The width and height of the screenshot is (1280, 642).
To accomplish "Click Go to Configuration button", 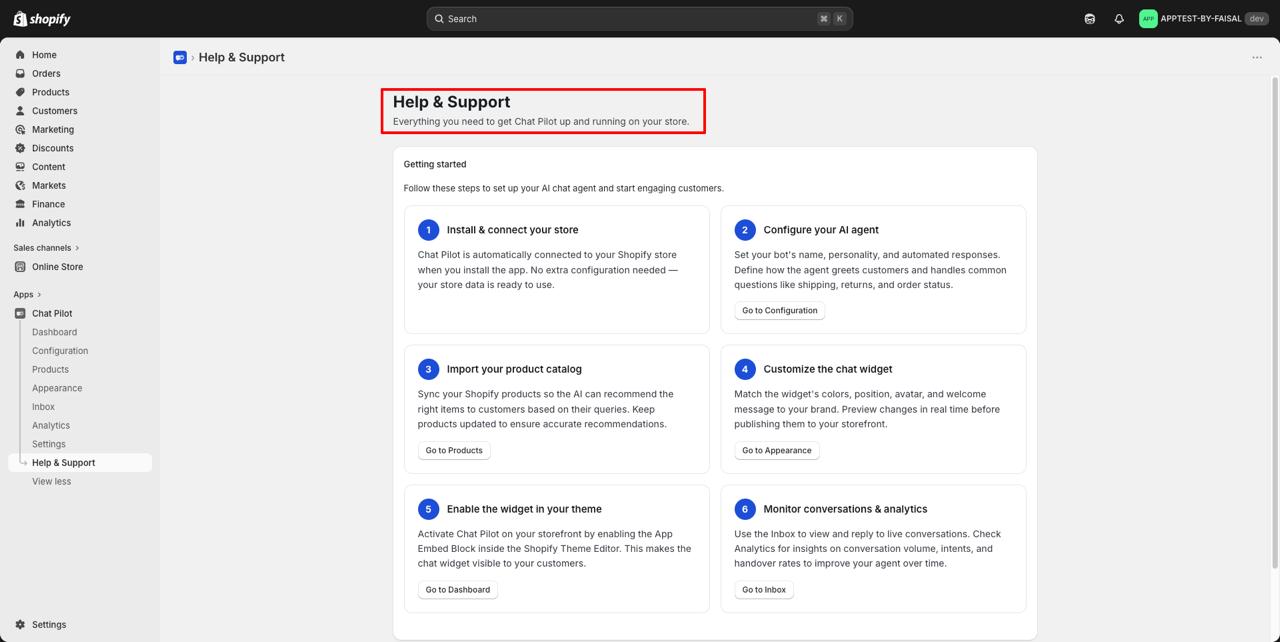I will pyautogui.click(x=780, y=311).
